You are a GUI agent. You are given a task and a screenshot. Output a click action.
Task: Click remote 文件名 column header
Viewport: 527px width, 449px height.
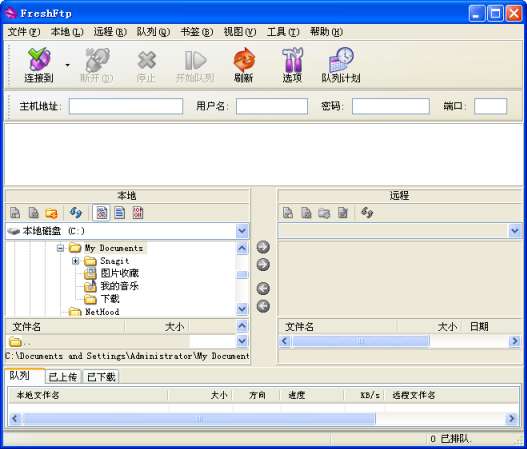click(337, 326)
